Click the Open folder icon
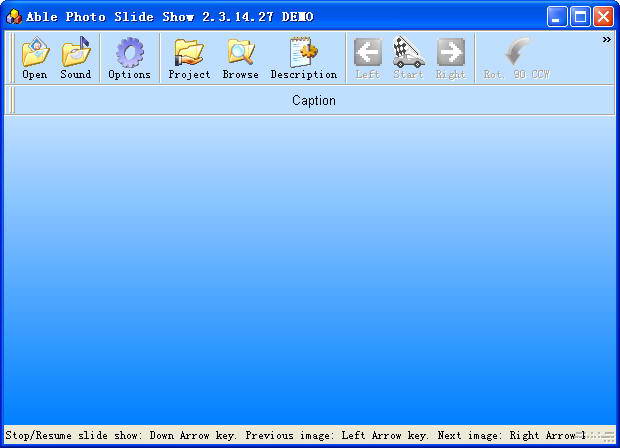620x448 pixels. coord(35,58)
